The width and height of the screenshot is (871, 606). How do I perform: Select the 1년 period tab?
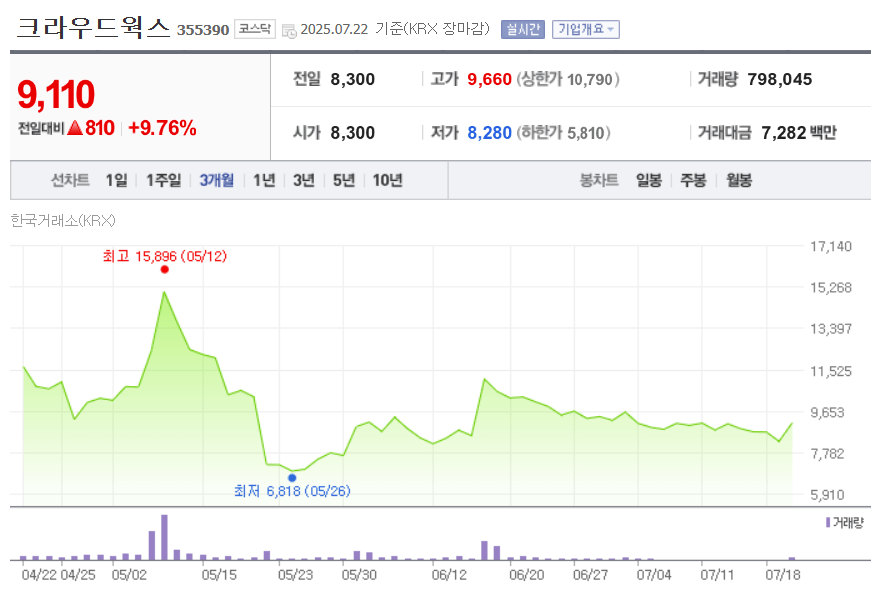[x=264, y=179]
